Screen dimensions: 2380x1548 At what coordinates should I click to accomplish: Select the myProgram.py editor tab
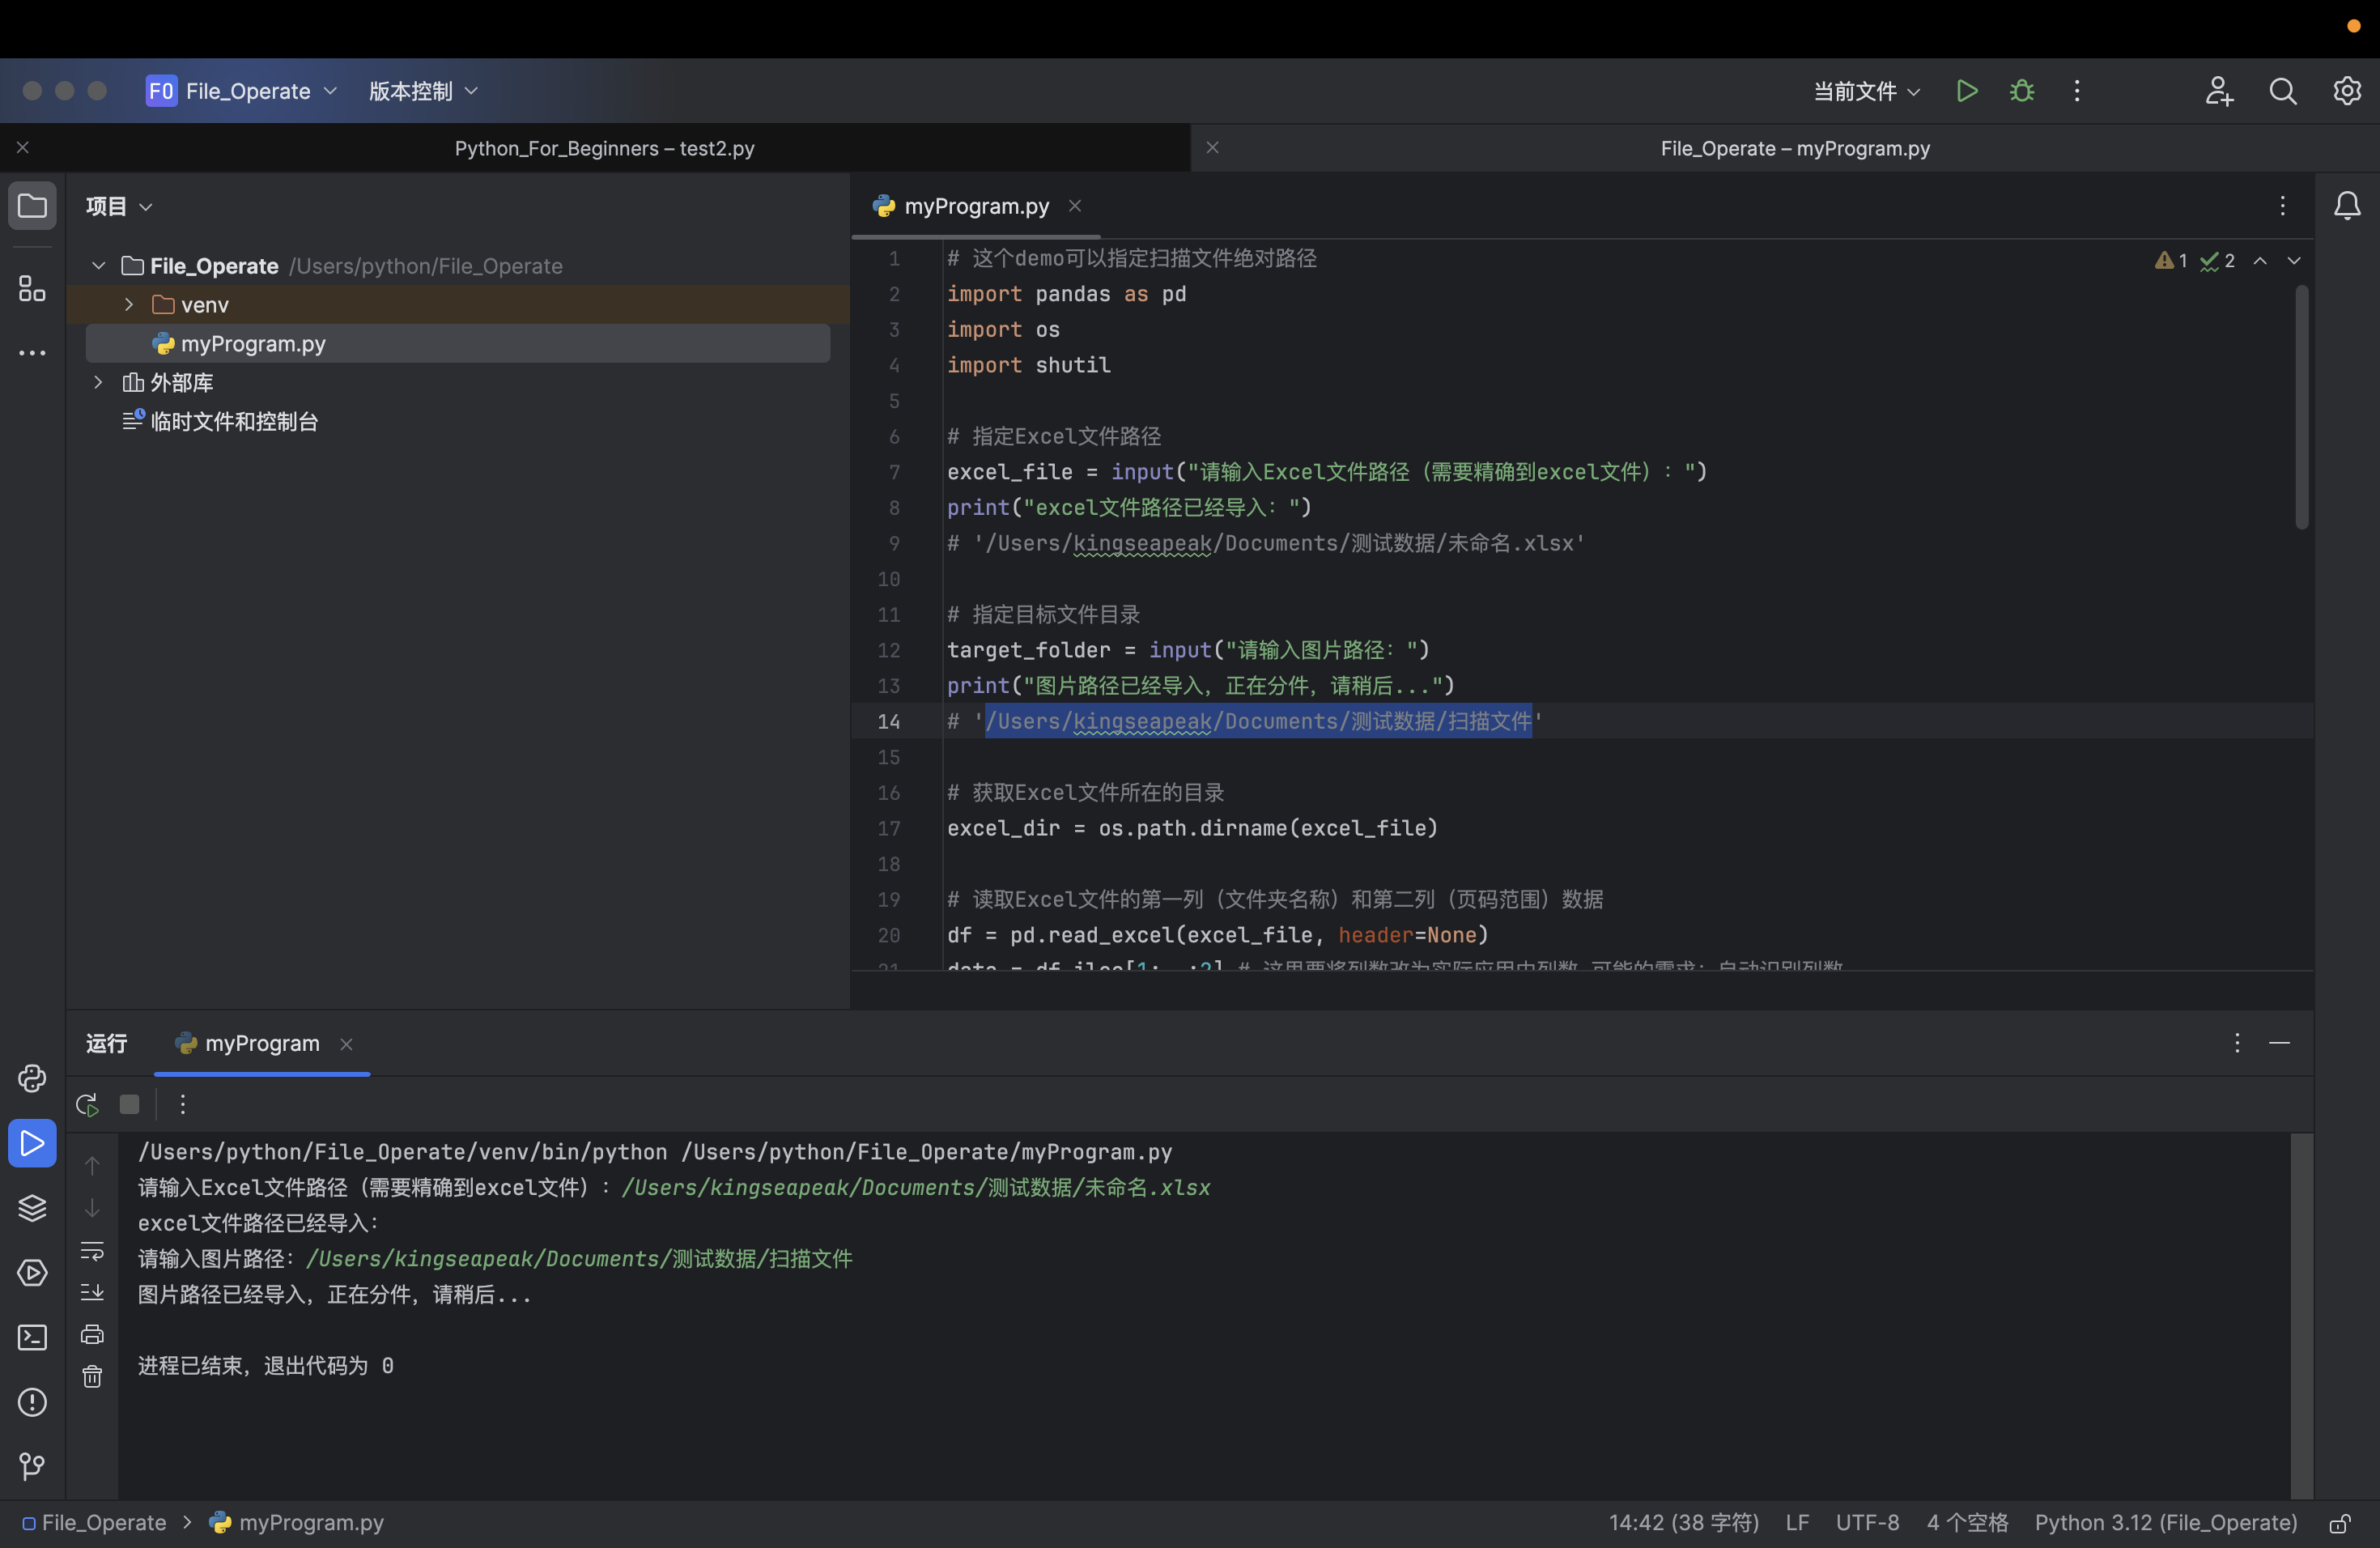point(976,206)
